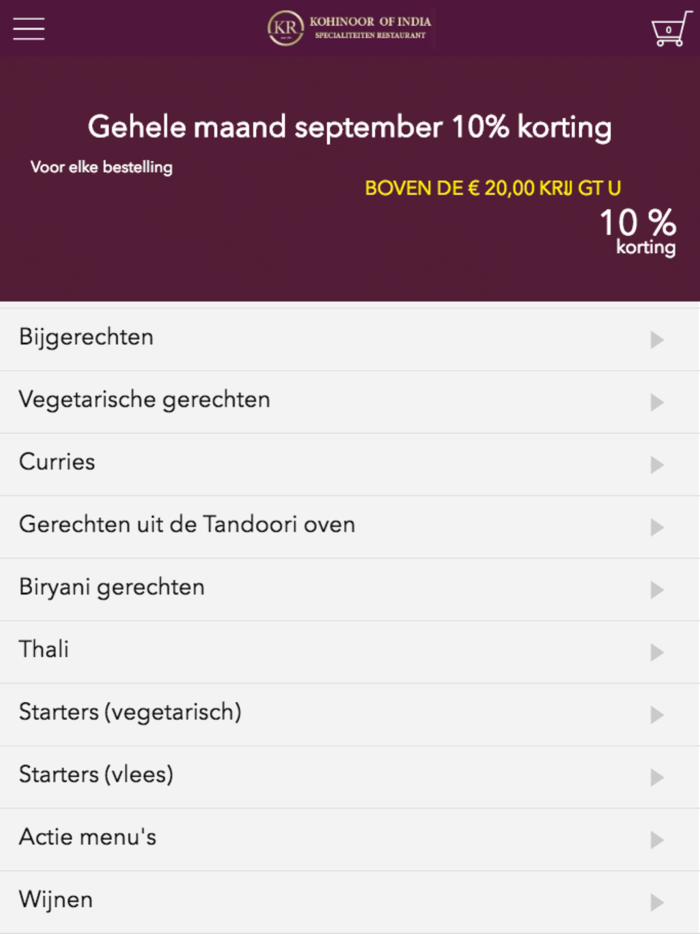Expand the Curries arrow
Viewport: 700px width, 934px height.
click(x=657, y=465)
